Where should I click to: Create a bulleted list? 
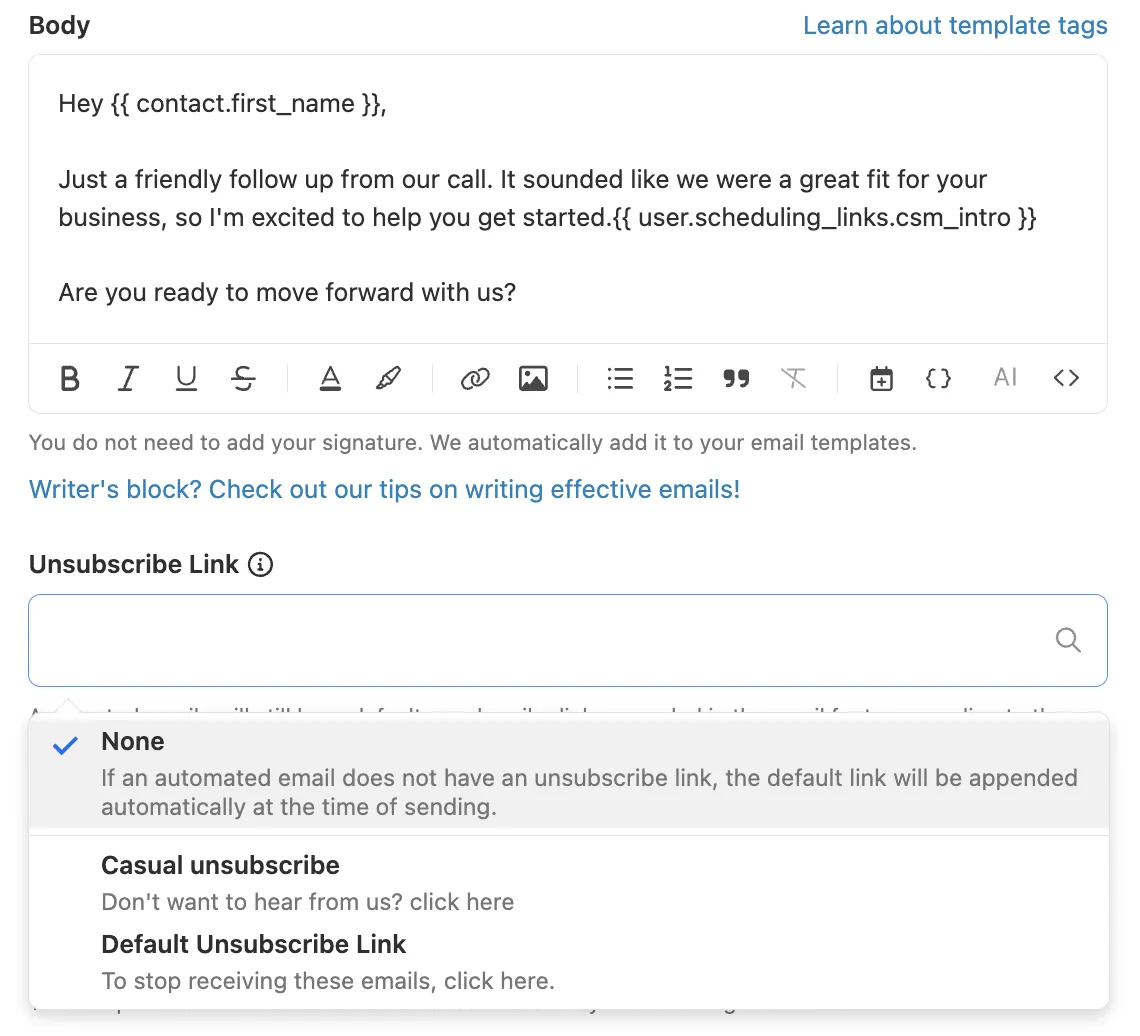click(x=620, y=379)
